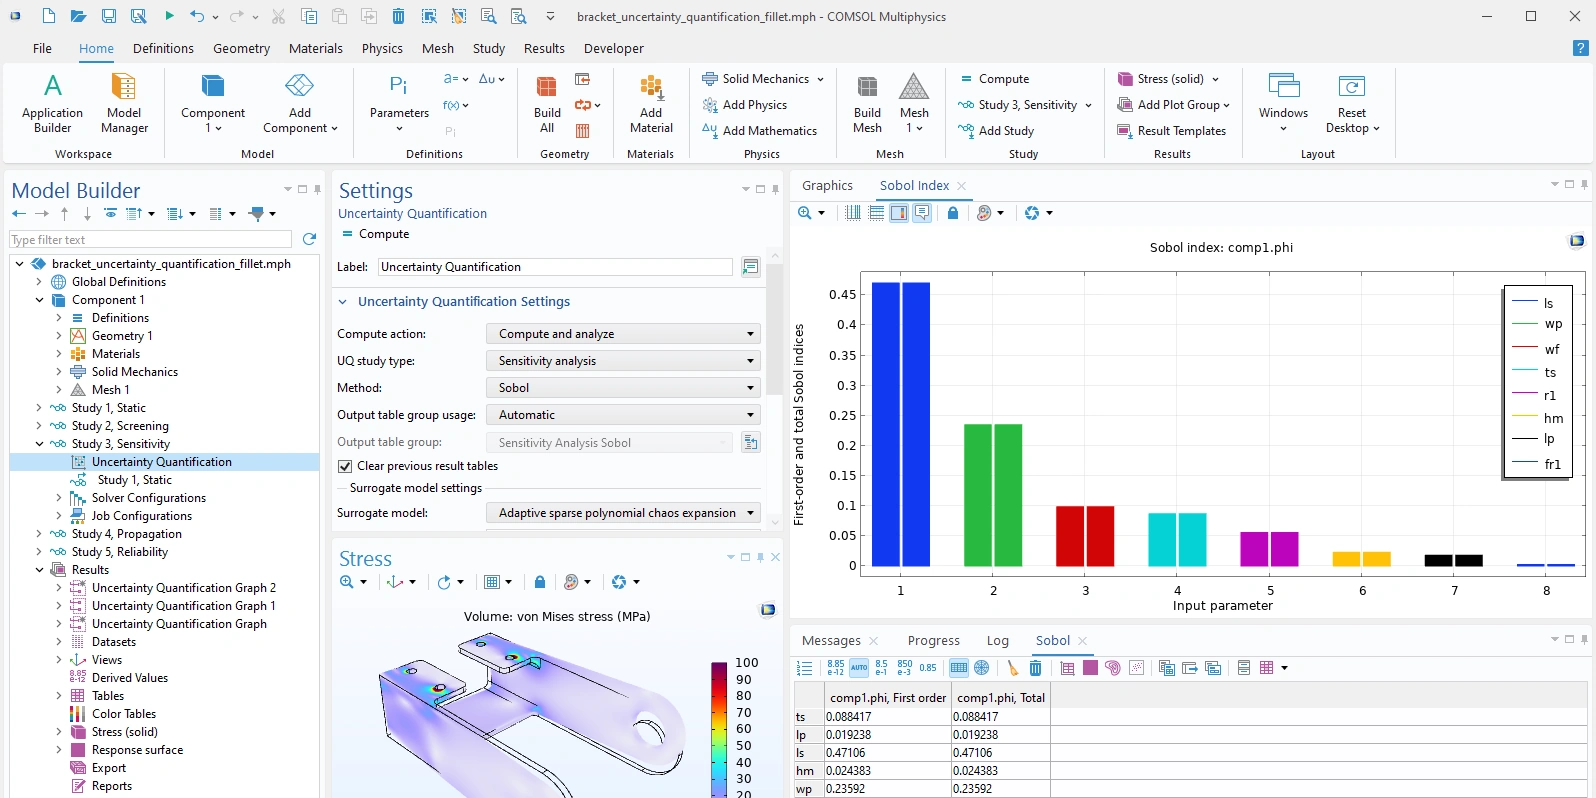Open the Model Manager
This screenshot has width=1596, height=798.
click(x=124, y=103)
